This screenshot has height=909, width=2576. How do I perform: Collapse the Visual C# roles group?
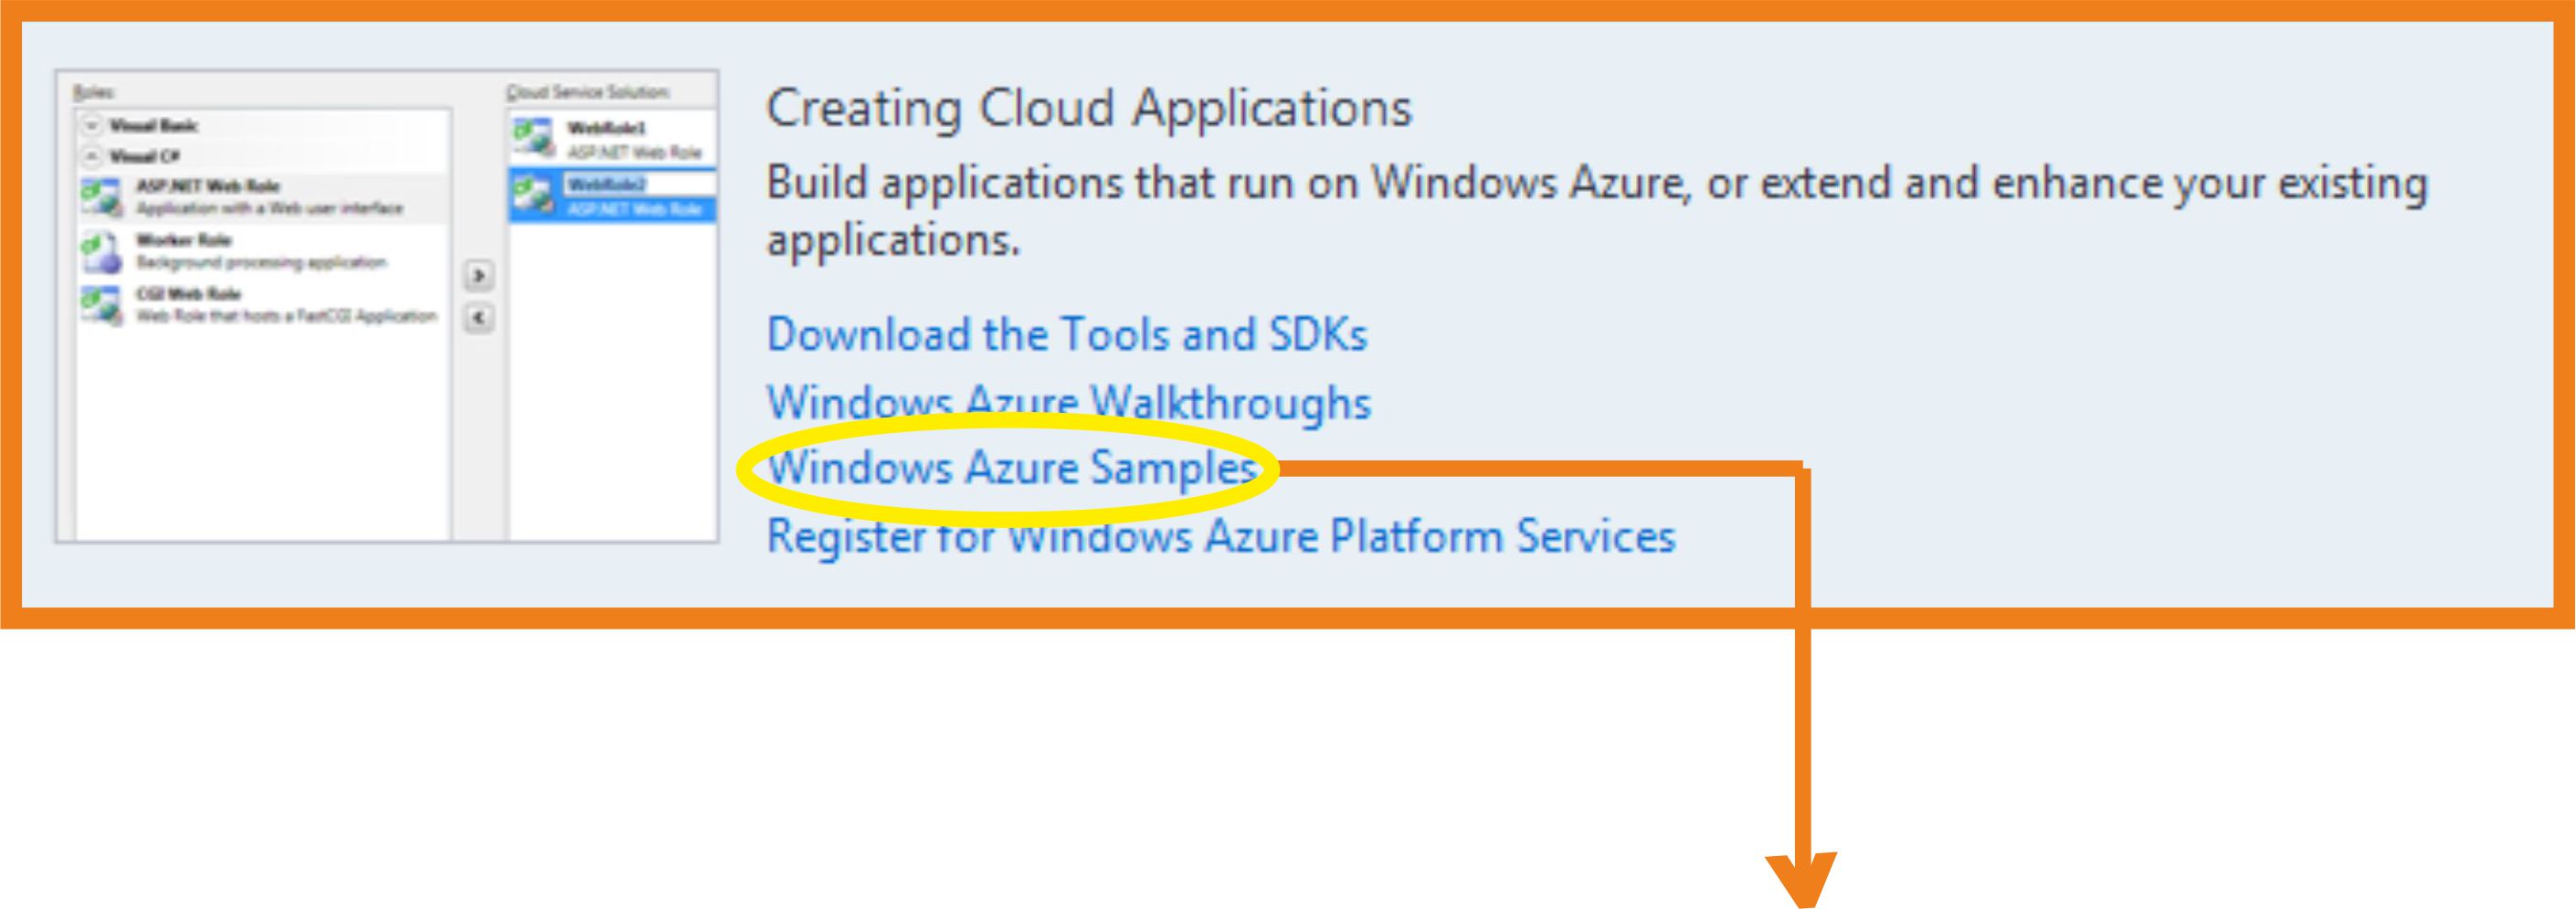tap(92, 156)
